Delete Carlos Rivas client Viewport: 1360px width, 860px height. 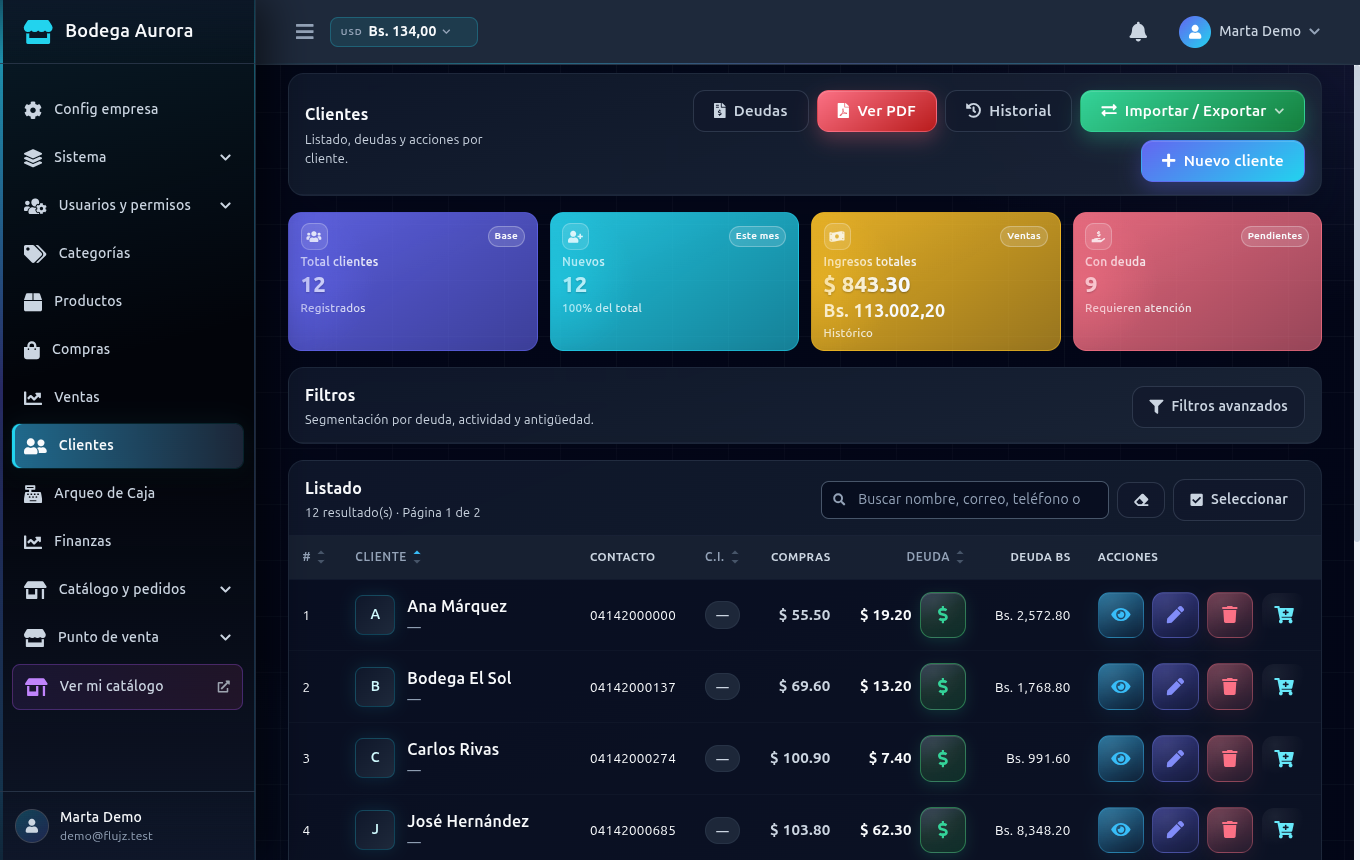(x=1230, y=758)
